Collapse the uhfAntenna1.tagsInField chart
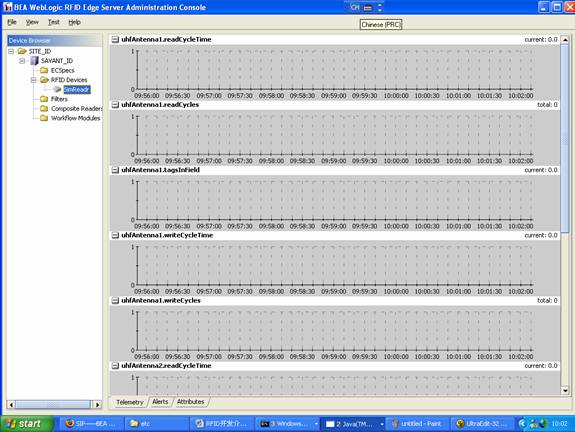Image resolution: width=575 pixels, height=432 pixels. [x=115, y=170]
